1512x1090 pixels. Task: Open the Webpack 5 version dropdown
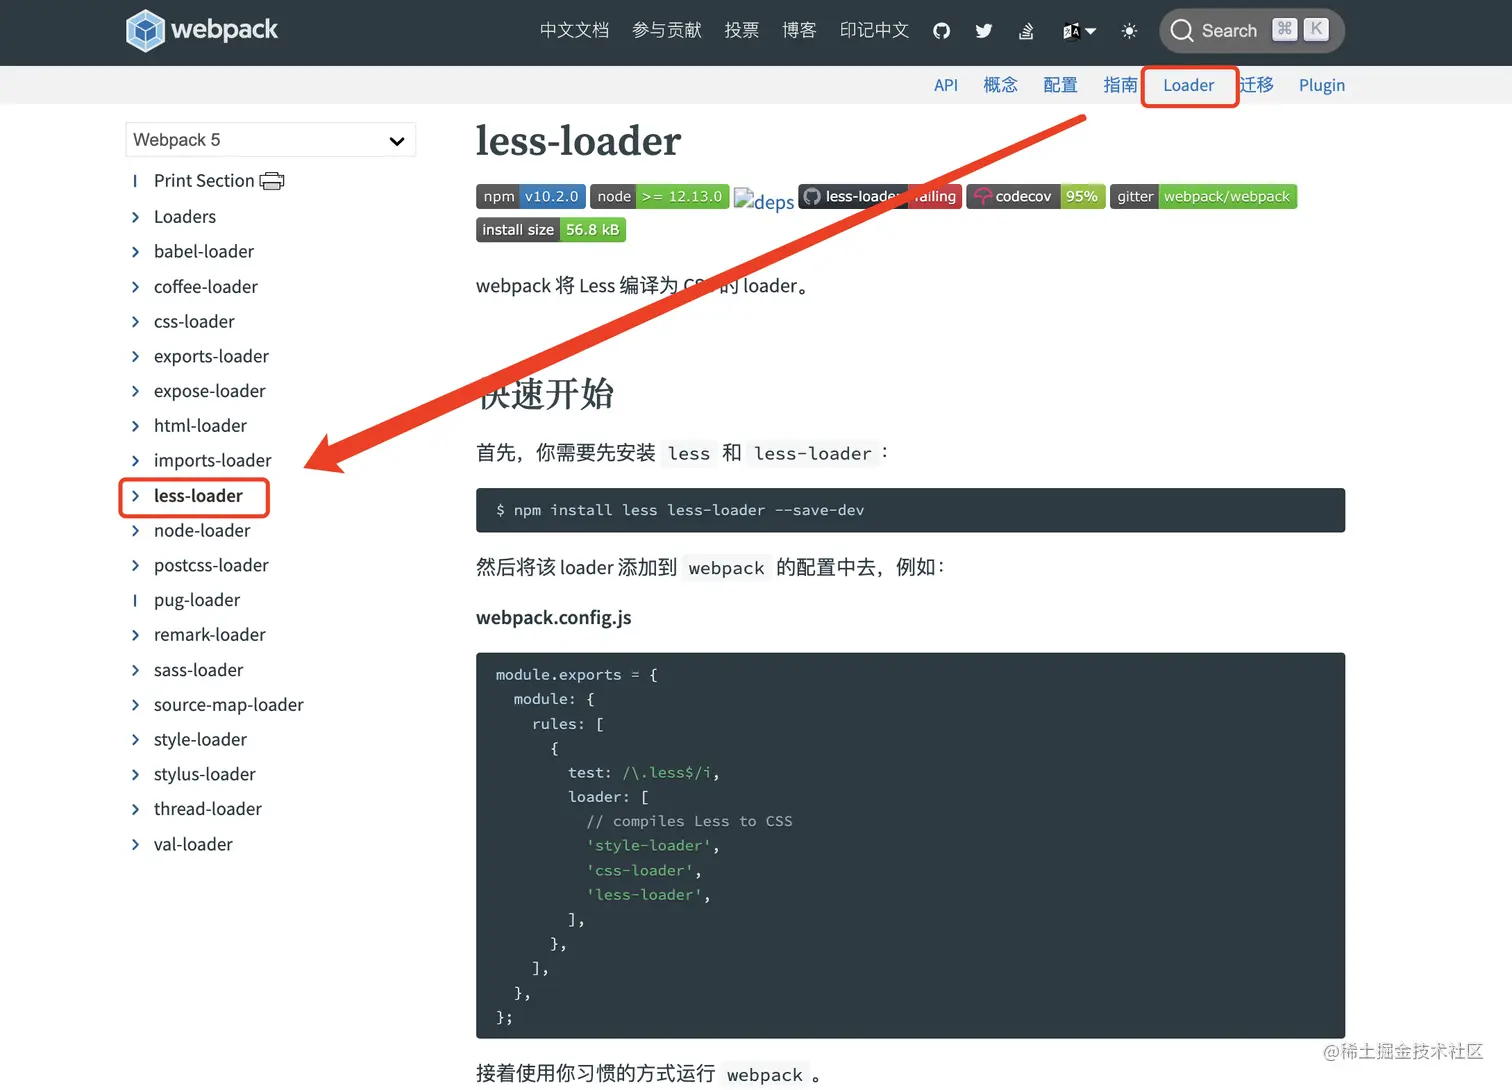270,140
